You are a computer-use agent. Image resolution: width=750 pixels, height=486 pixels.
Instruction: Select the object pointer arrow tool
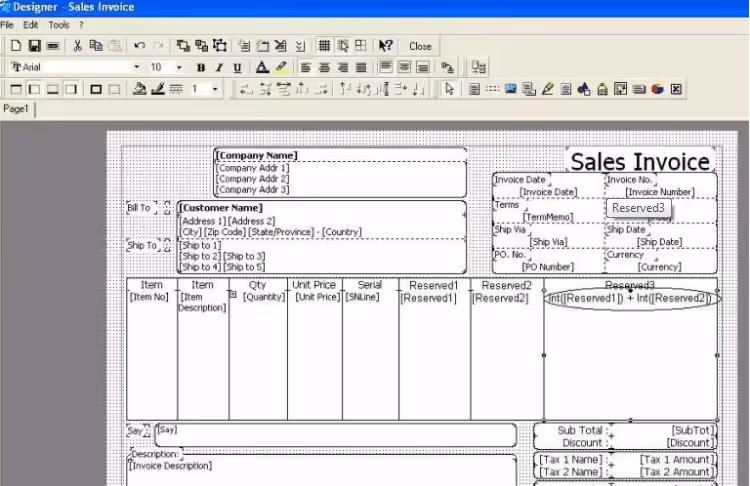(449, 89)
